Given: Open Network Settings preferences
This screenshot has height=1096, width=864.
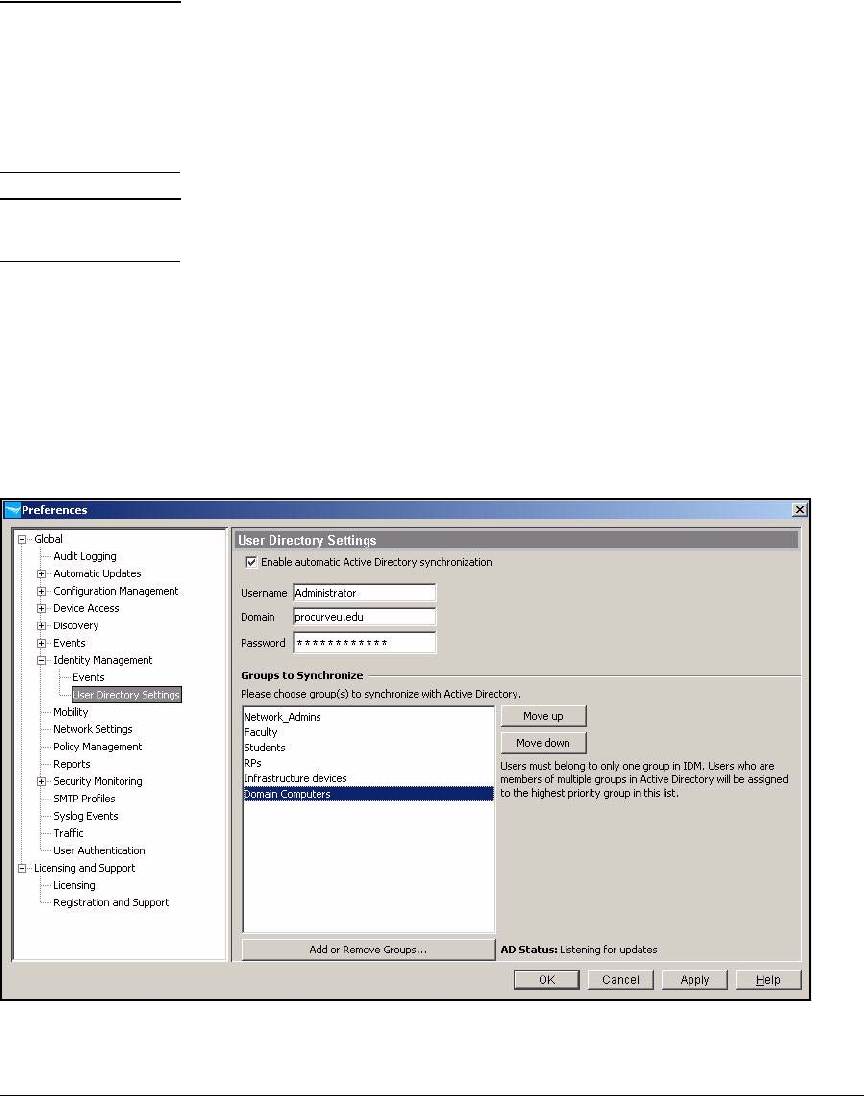Looking at the screenshot, I should [x=92, y=729].
